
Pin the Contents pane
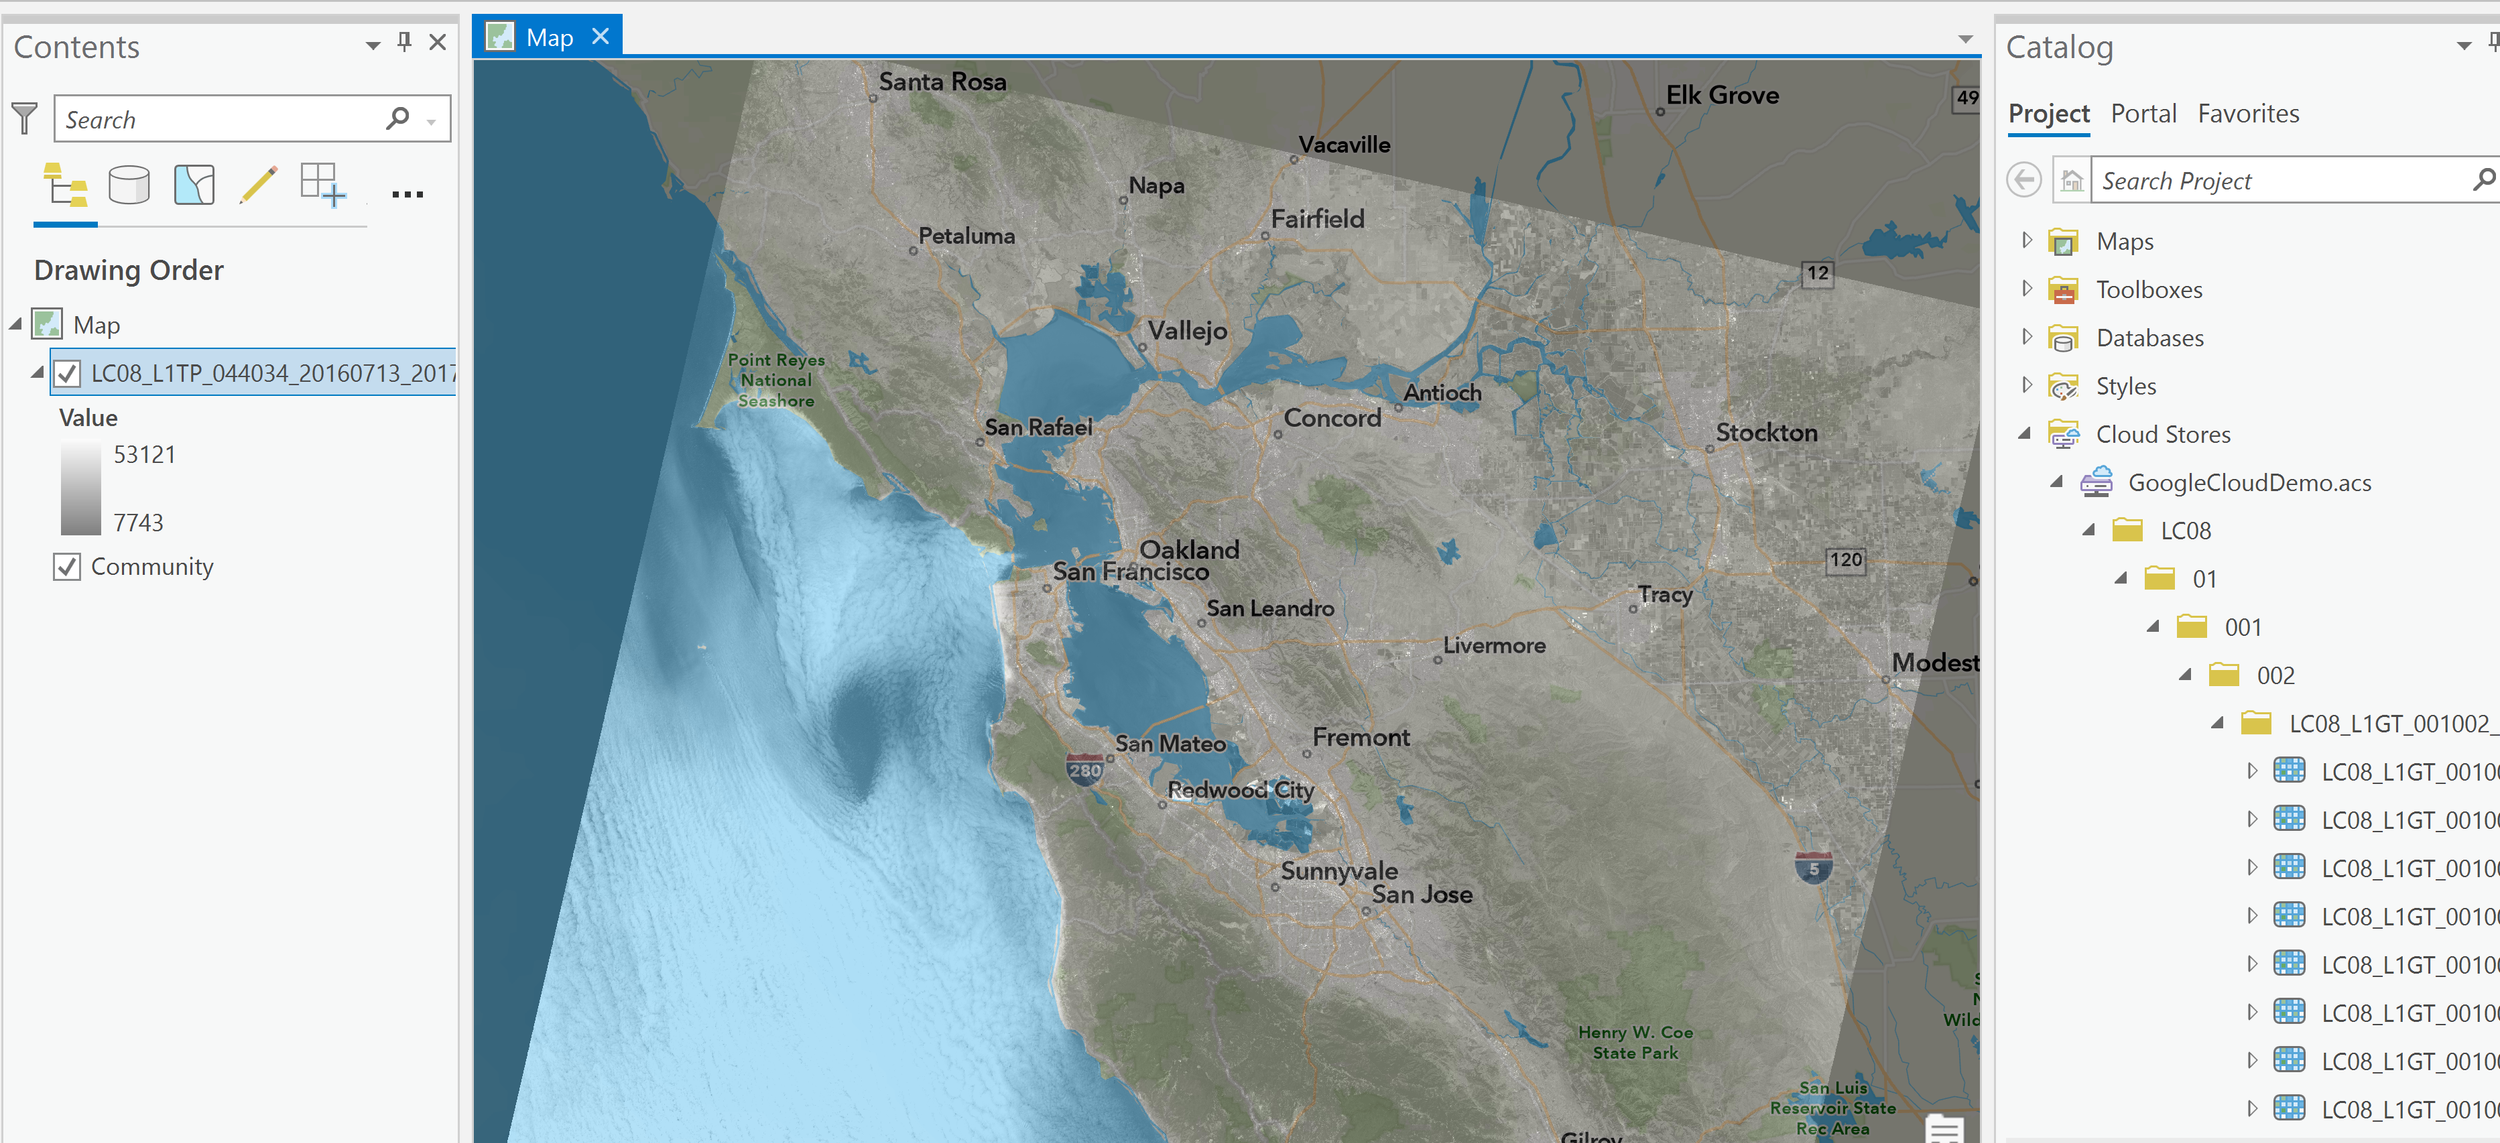click(404, 42)
